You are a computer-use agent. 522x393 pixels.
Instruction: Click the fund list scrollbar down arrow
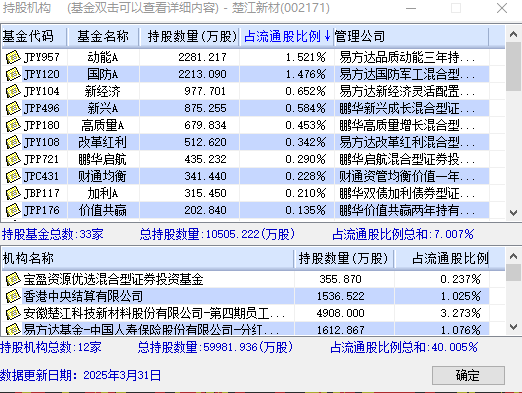tap(513, 212)
